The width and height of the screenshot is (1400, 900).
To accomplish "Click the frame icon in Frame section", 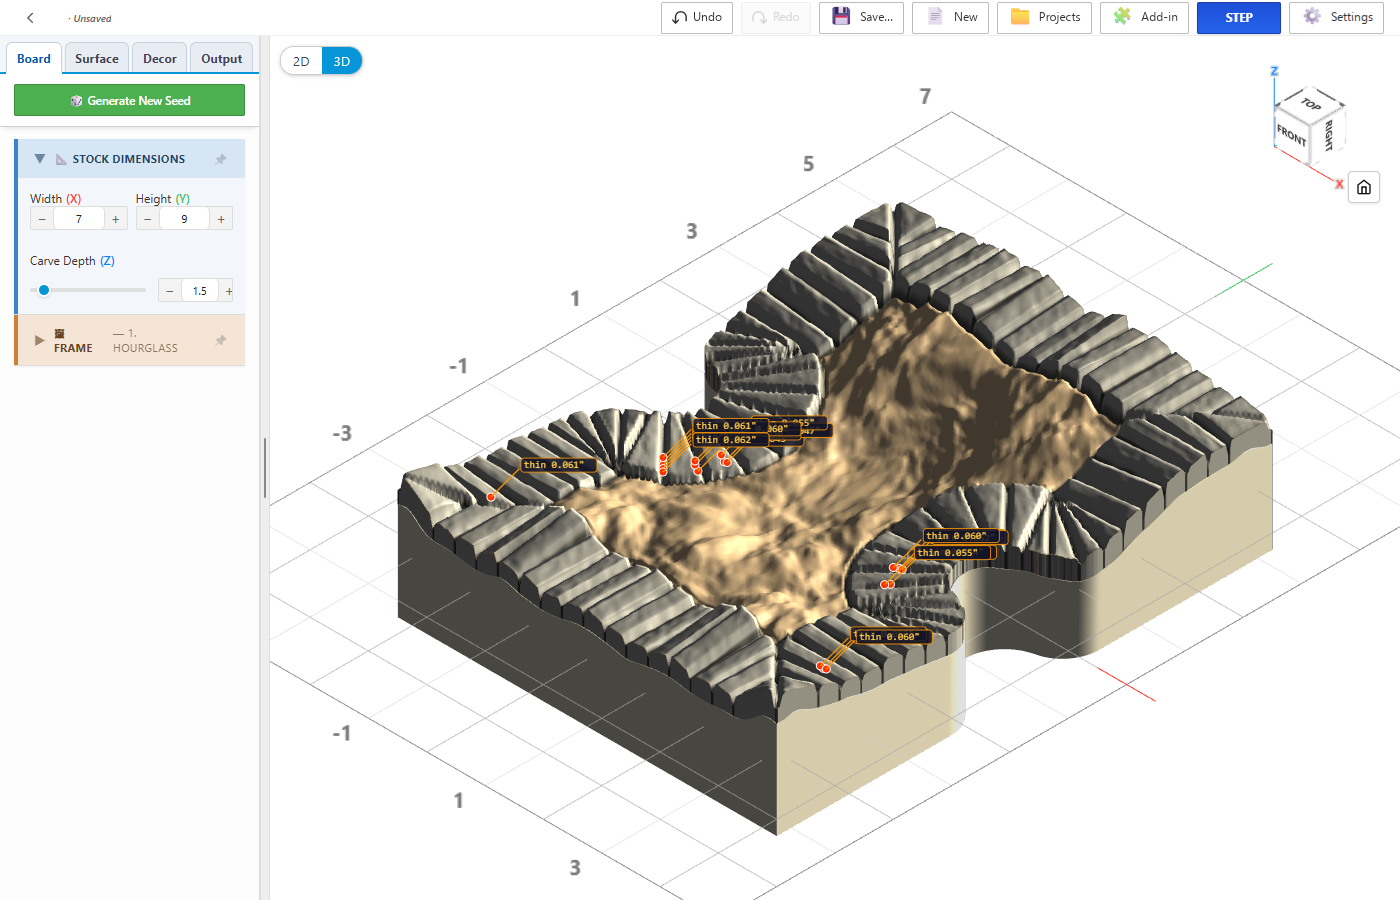I will [59, 333].
